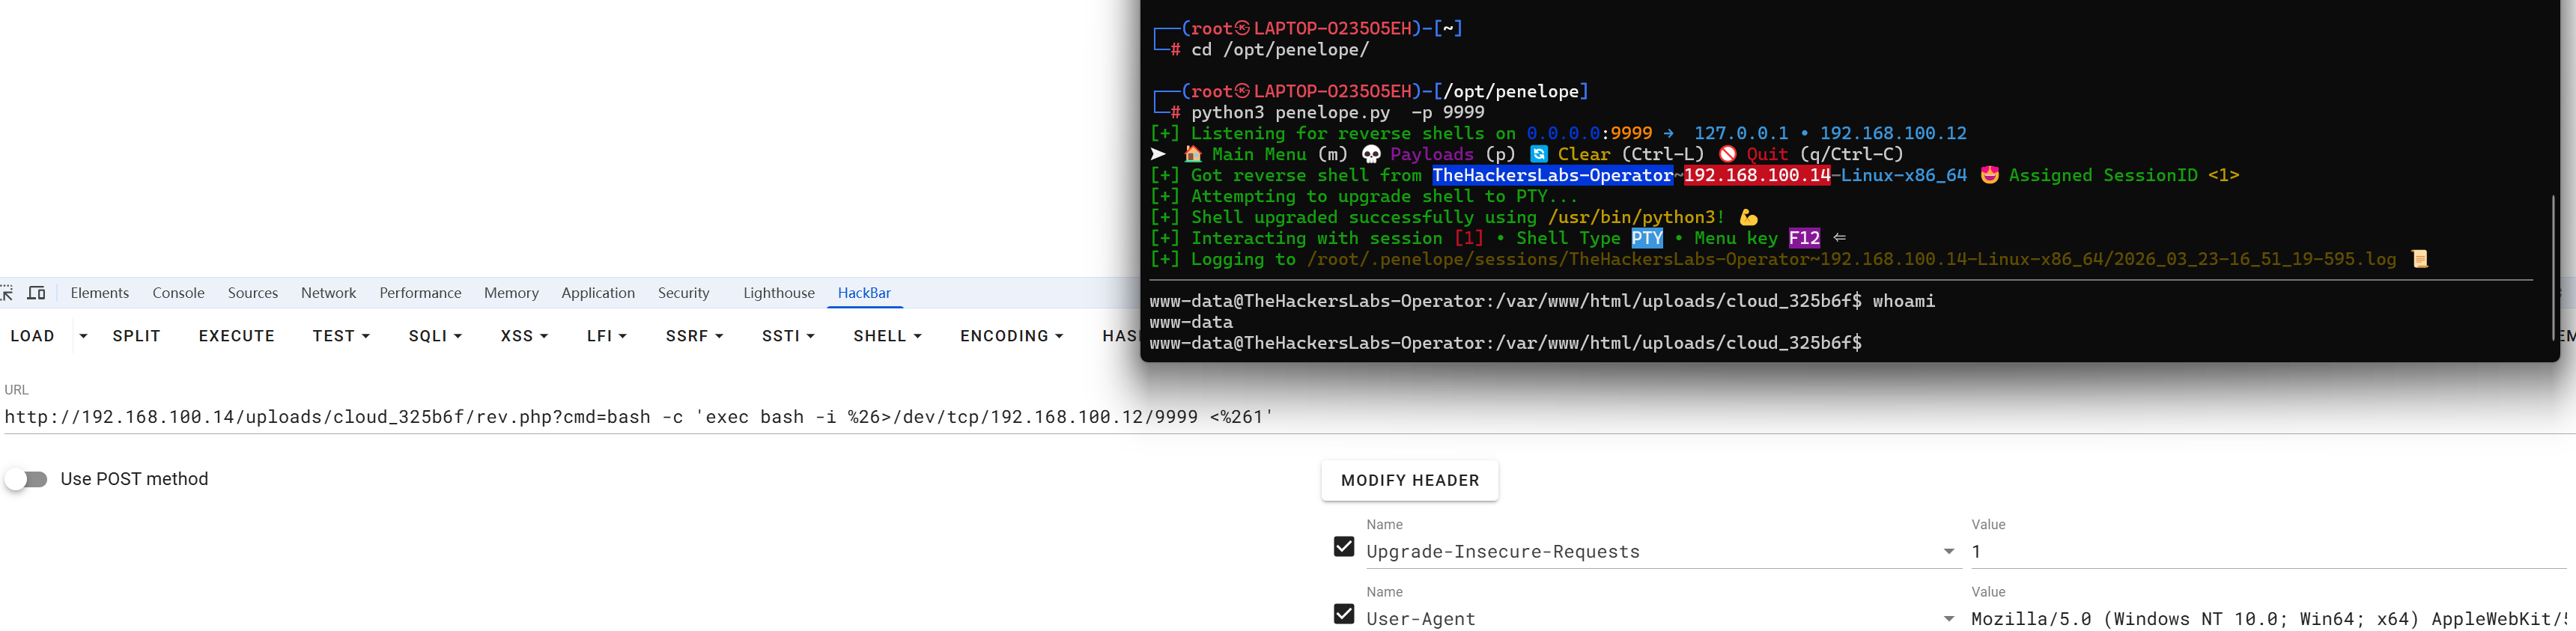Click the python3 penelope.py -p 9999 command
The width and height of the screenshot is (2576, 631).
(x=1337, y=113)
